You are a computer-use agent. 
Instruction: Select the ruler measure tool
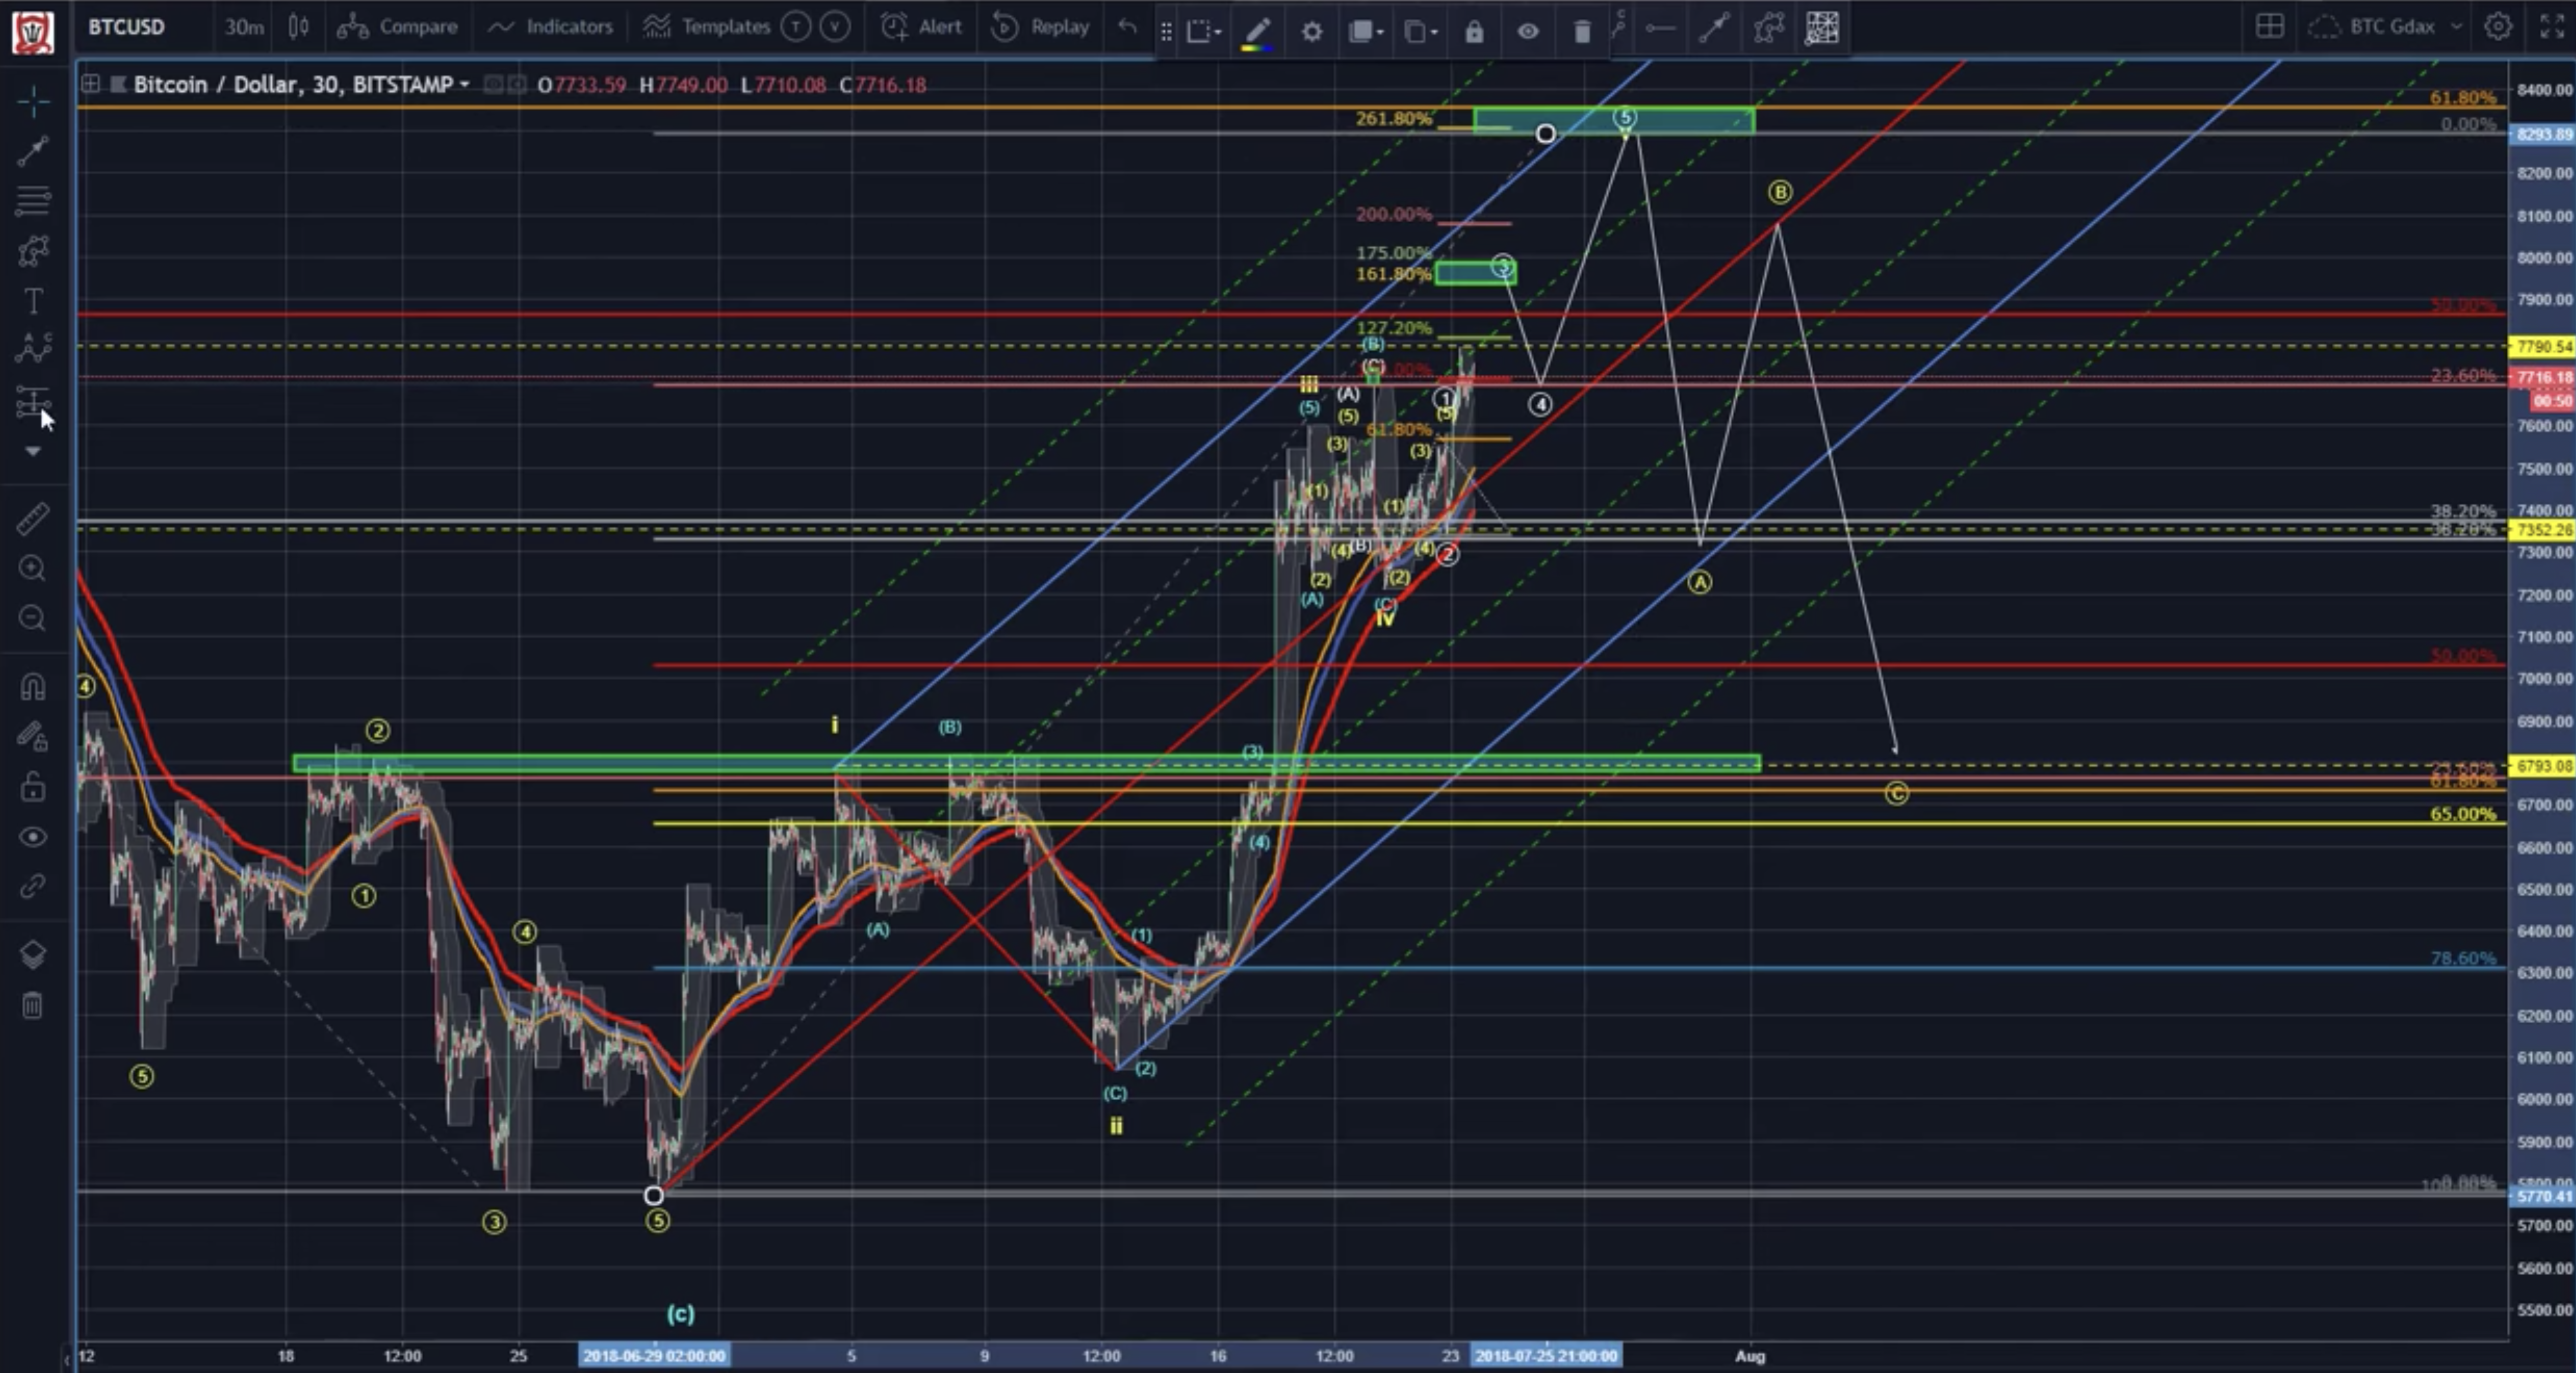tap(33, 518)
